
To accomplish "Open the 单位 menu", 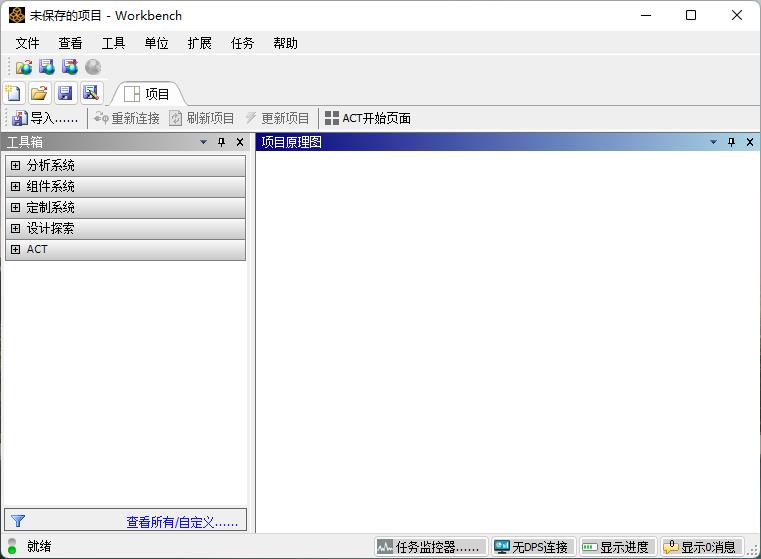I will [157, 43].
